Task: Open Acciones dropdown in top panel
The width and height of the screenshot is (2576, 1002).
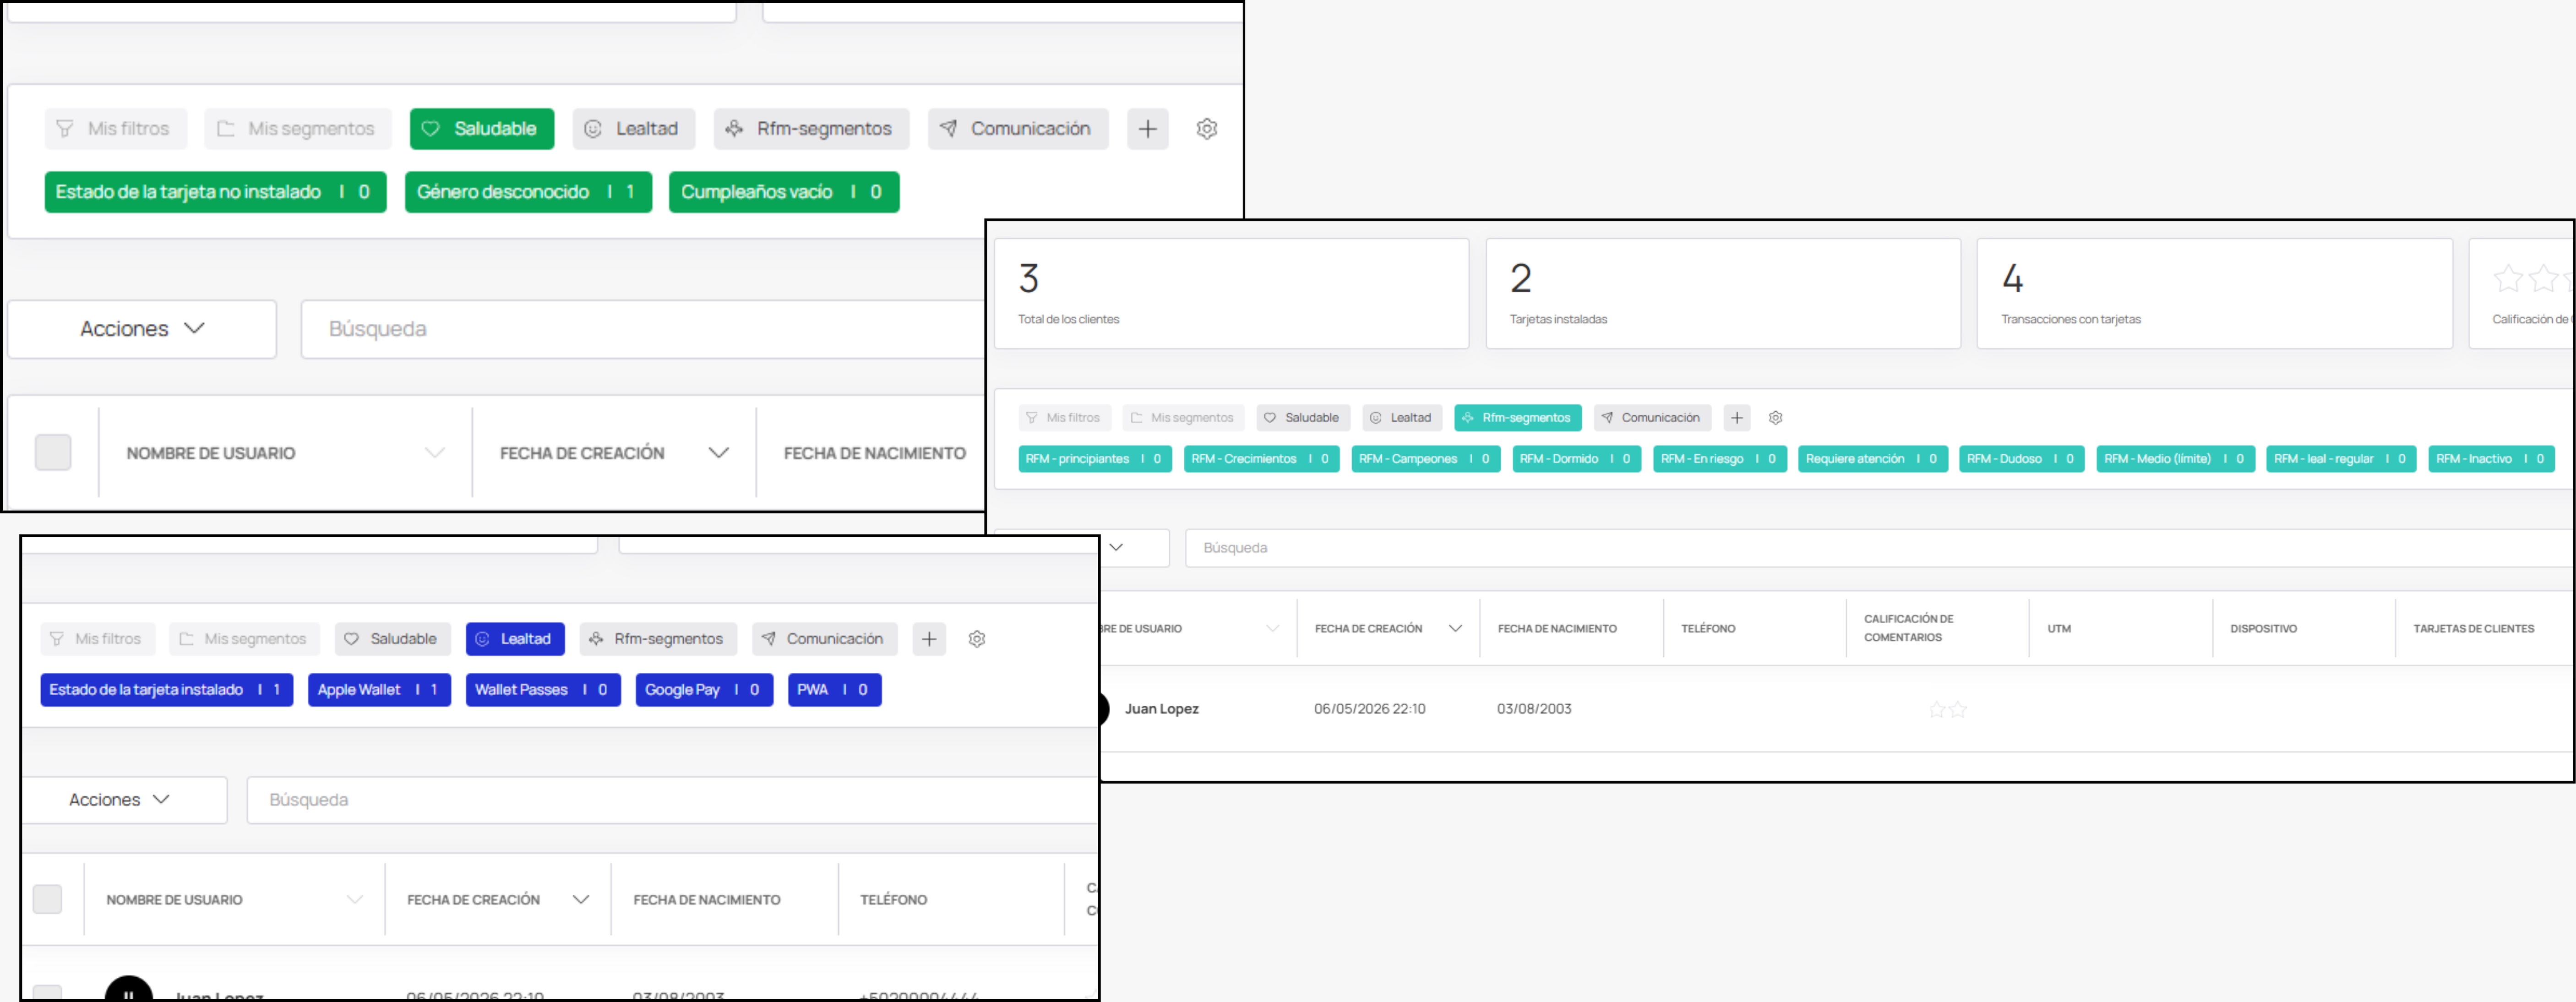Action: (x=142, y=329)
